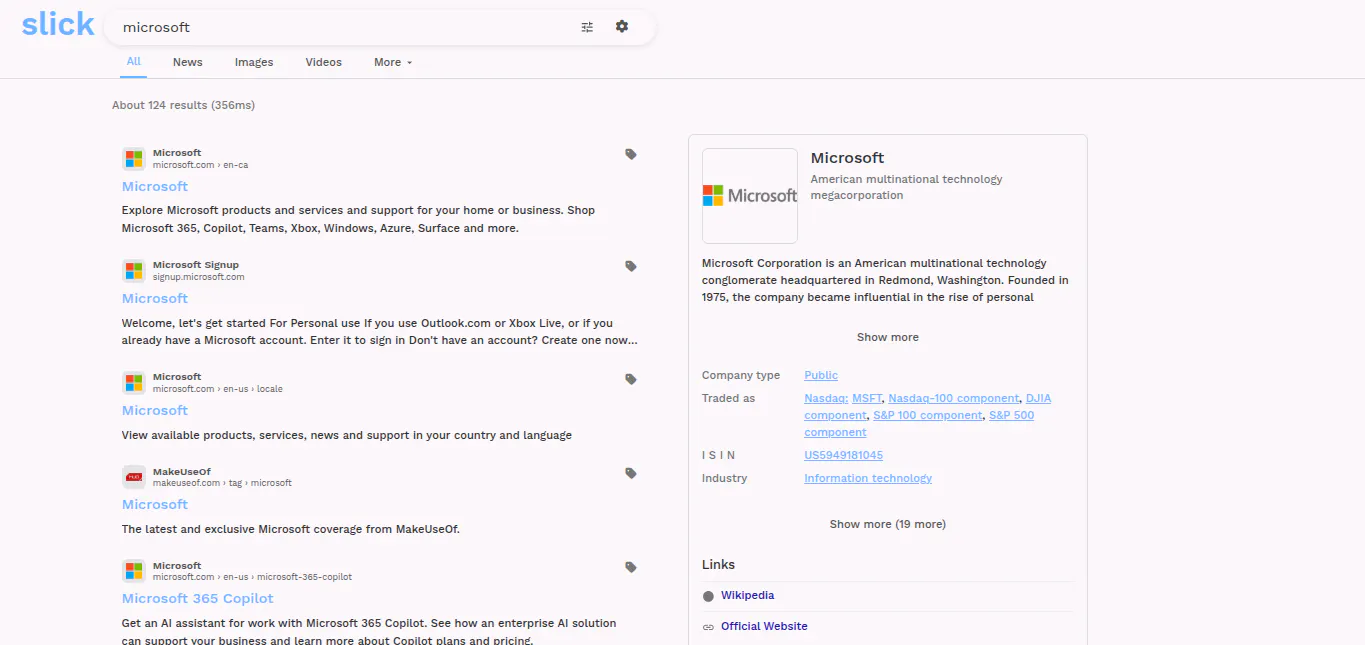Click the Wikipedia link circle icon
Screen dimensions: 1365x645
click(708, 596)
